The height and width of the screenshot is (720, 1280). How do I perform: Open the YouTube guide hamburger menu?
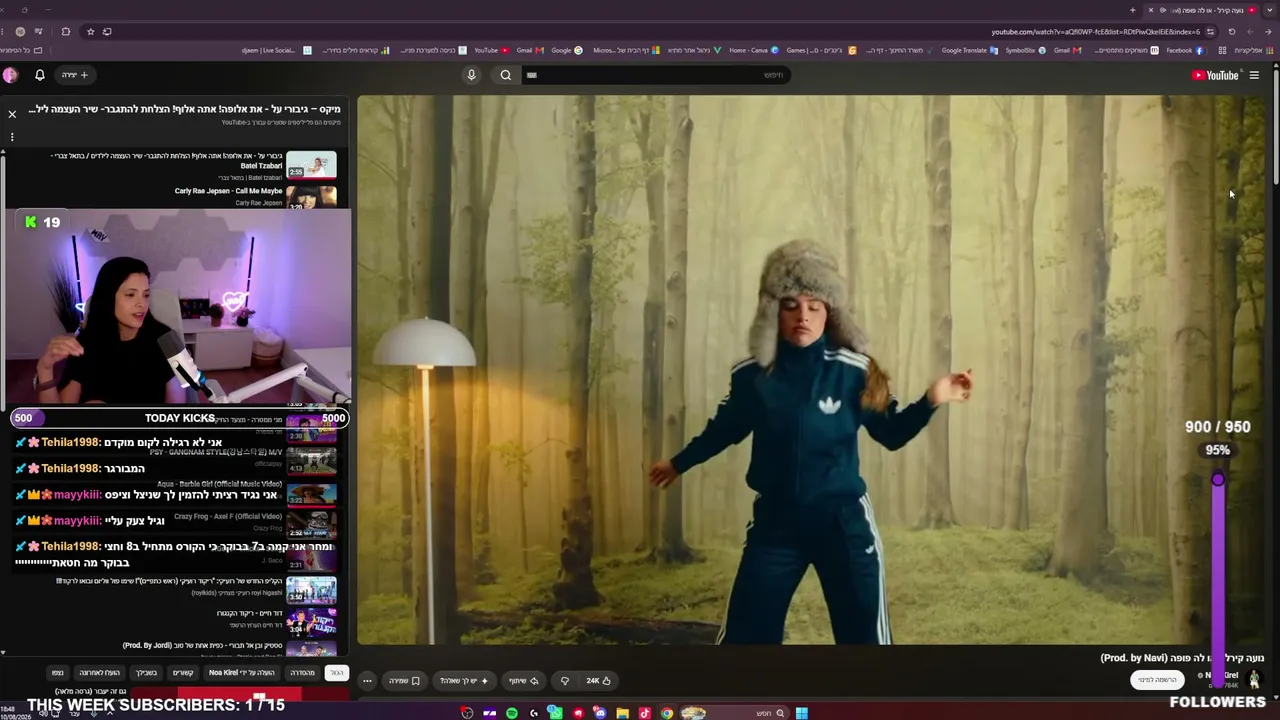click(1254, 75)
